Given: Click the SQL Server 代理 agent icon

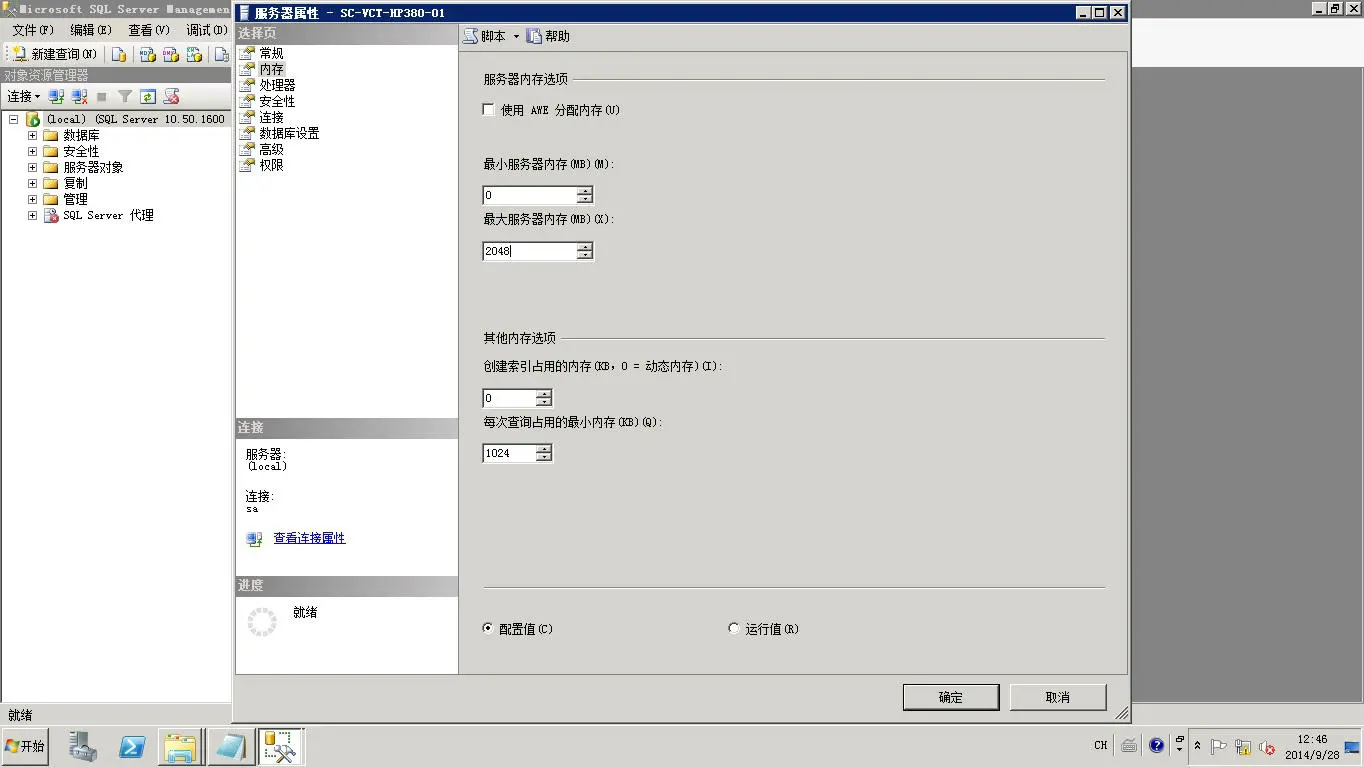Looking at the screenshot, I should click(x=51, y=215).
